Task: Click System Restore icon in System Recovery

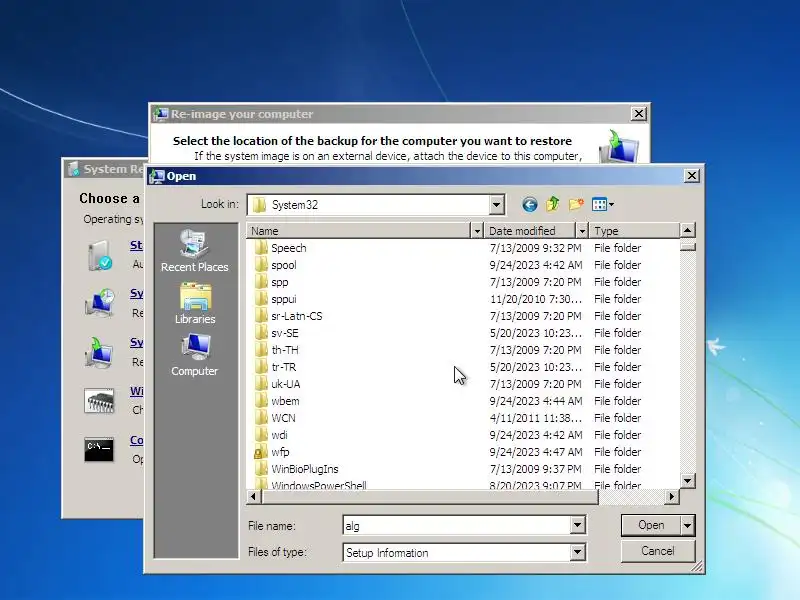Action: 99,303
